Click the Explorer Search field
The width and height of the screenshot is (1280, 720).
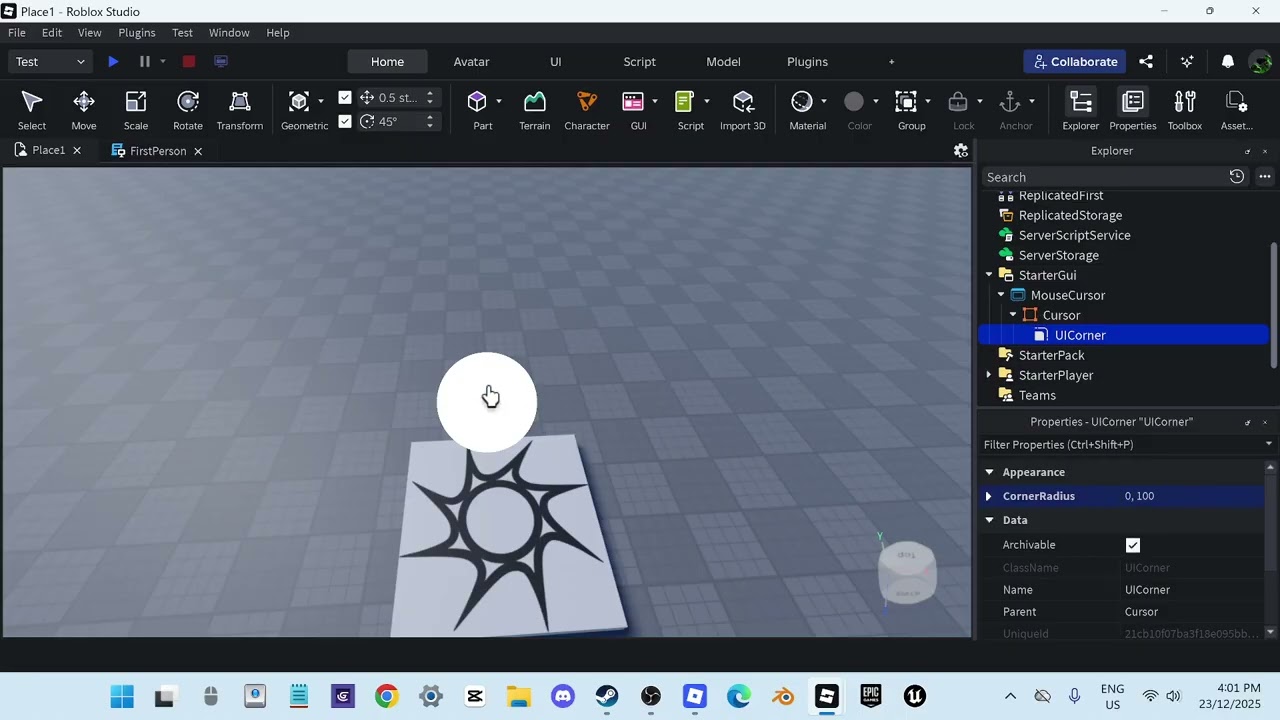click(x=1103, y=177)
